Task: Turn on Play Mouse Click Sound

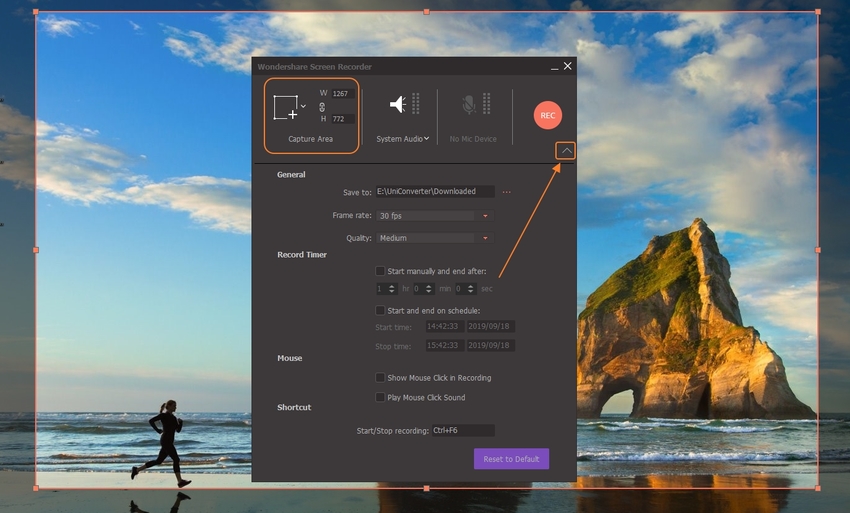Action: [380, 398]
